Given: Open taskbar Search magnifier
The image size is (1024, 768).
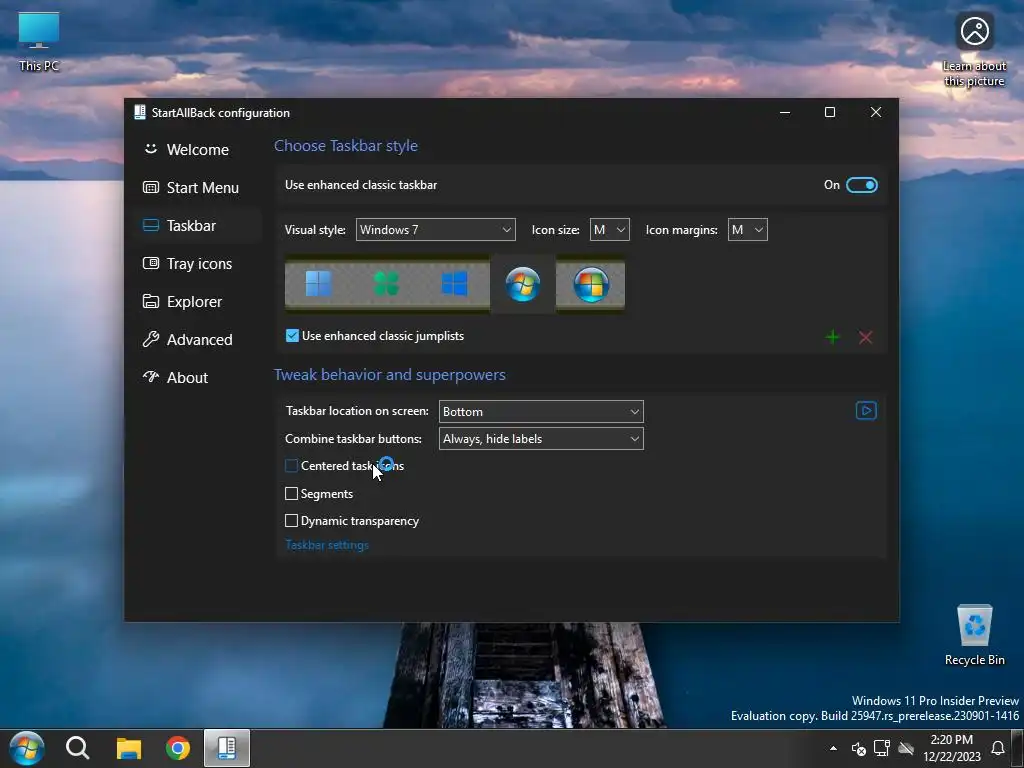Looking at the screenshot, I should 78,748.
